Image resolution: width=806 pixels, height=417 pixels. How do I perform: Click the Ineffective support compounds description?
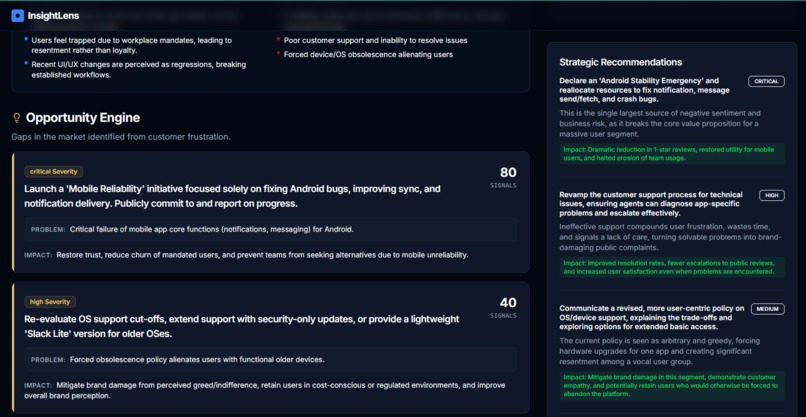click(x=670, y=237)
